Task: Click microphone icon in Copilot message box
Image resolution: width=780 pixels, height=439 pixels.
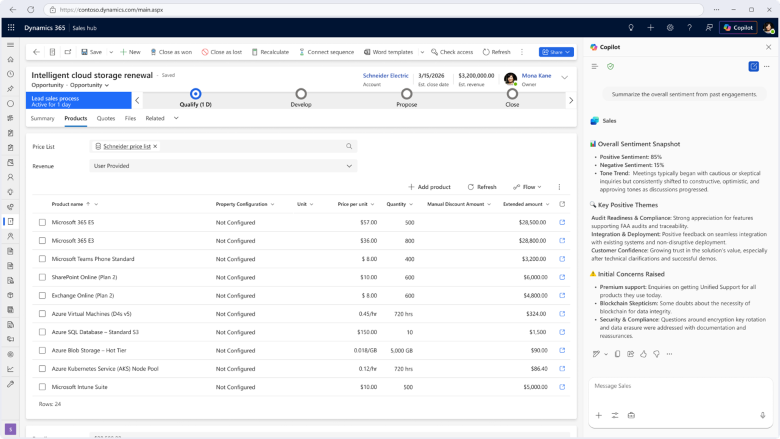Action: 763,415
